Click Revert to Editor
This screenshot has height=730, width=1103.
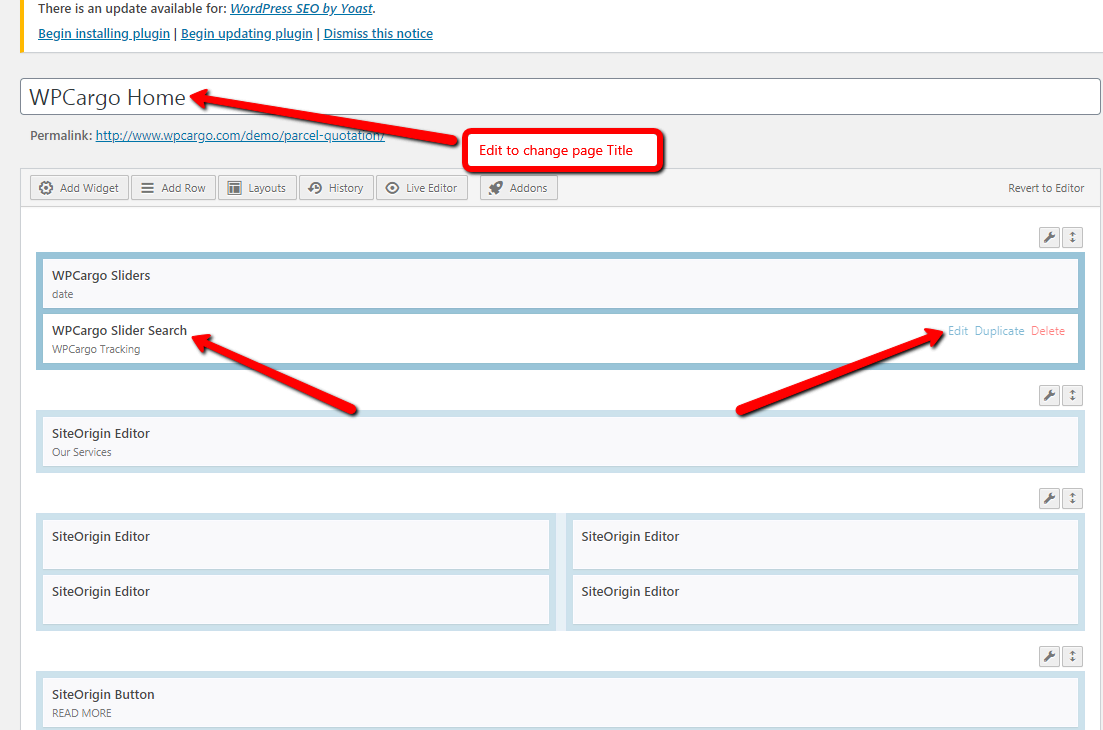point(1045,188)
